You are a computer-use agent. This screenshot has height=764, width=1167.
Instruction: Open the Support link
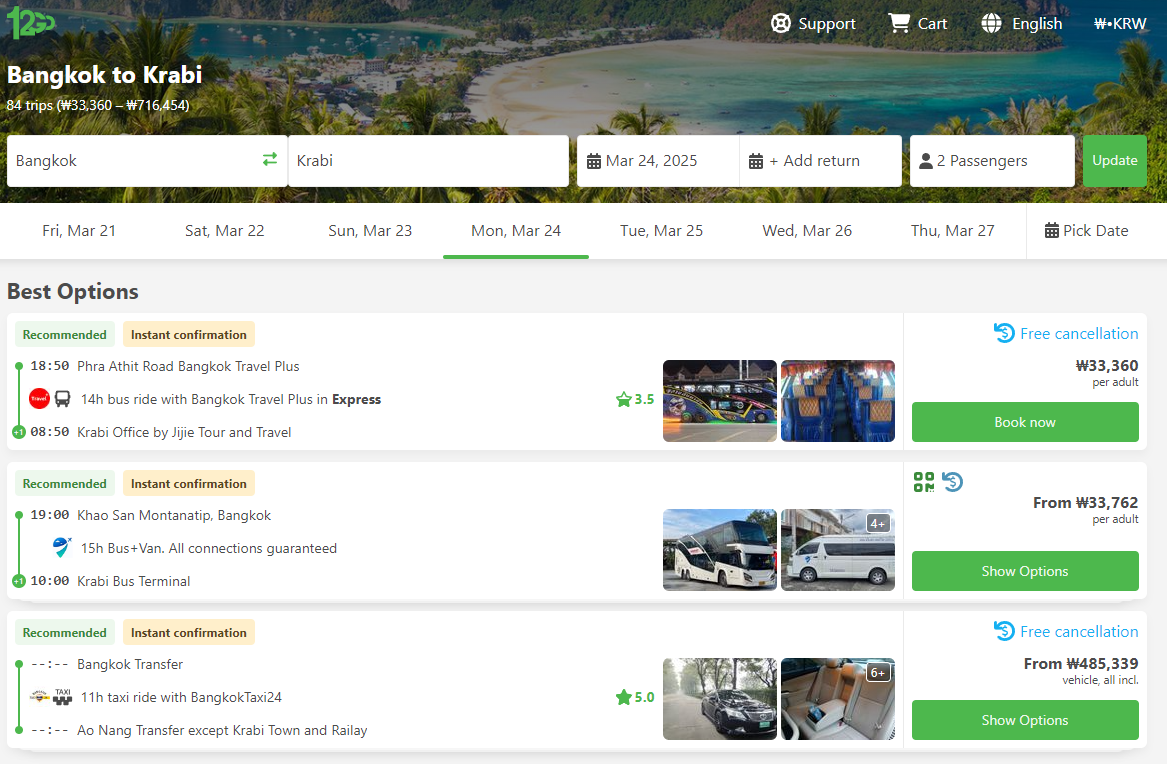point(813,24)
